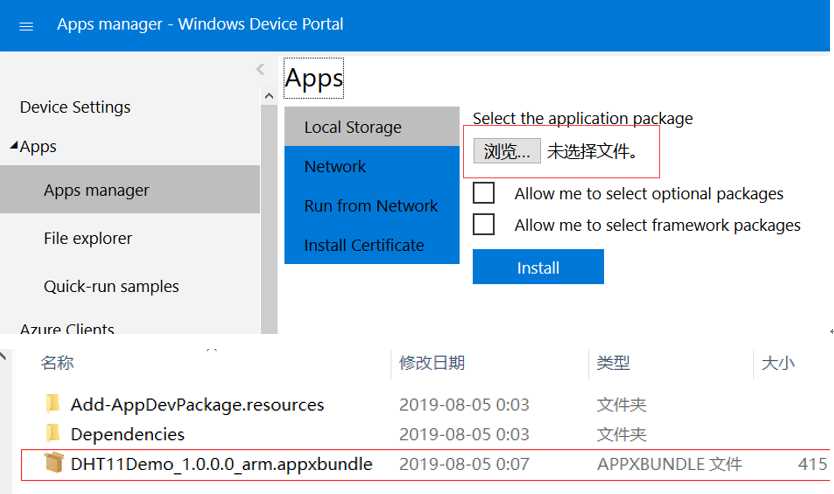Screen dimensions: 834x494
Task: Open File explorer from the sidebar
Action: [88, 238]
